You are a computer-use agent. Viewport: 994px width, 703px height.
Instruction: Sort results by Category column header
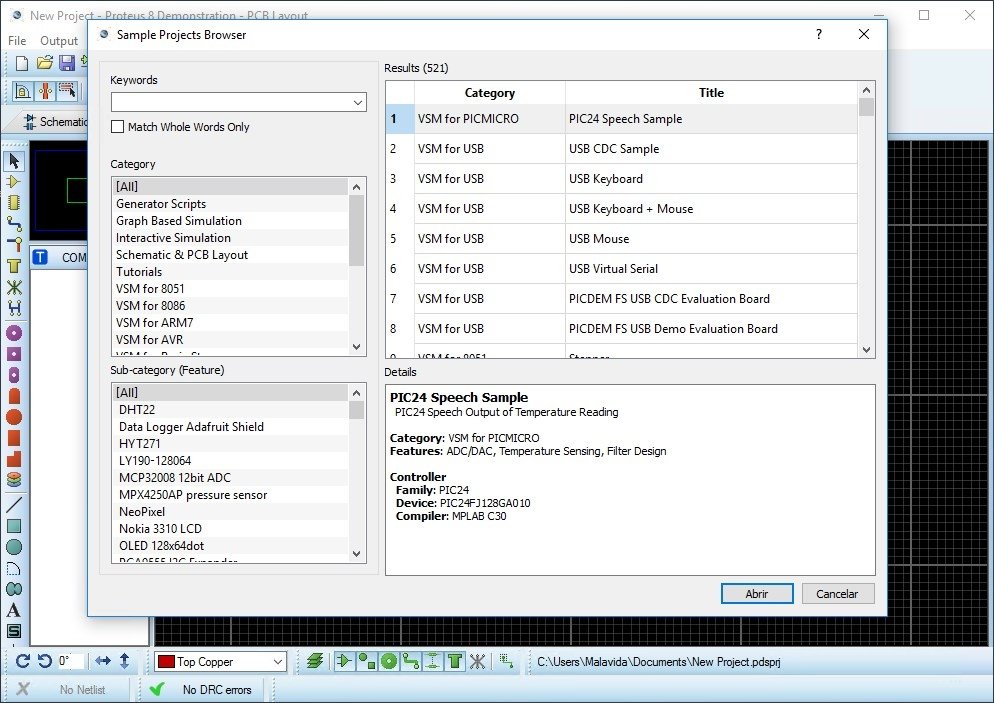489,93
